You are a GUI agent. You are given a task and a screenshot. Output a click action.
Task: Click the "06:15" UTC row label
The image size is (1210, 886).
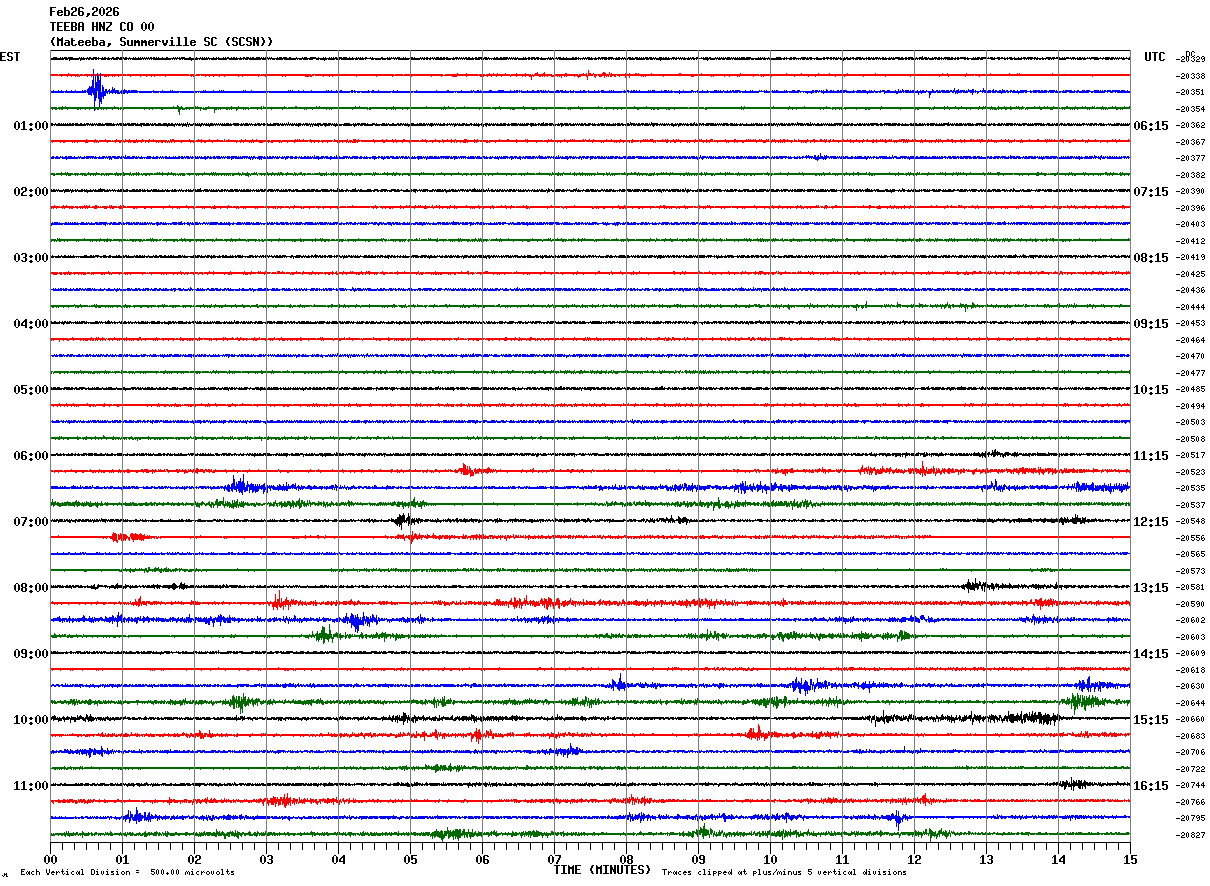pyautogui.click(x=1151, y=126)
